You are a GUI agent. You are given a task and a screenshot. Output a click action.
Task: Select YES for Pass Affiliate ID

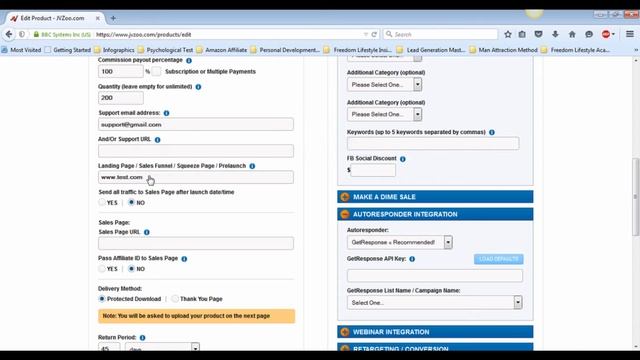point(102,269)
